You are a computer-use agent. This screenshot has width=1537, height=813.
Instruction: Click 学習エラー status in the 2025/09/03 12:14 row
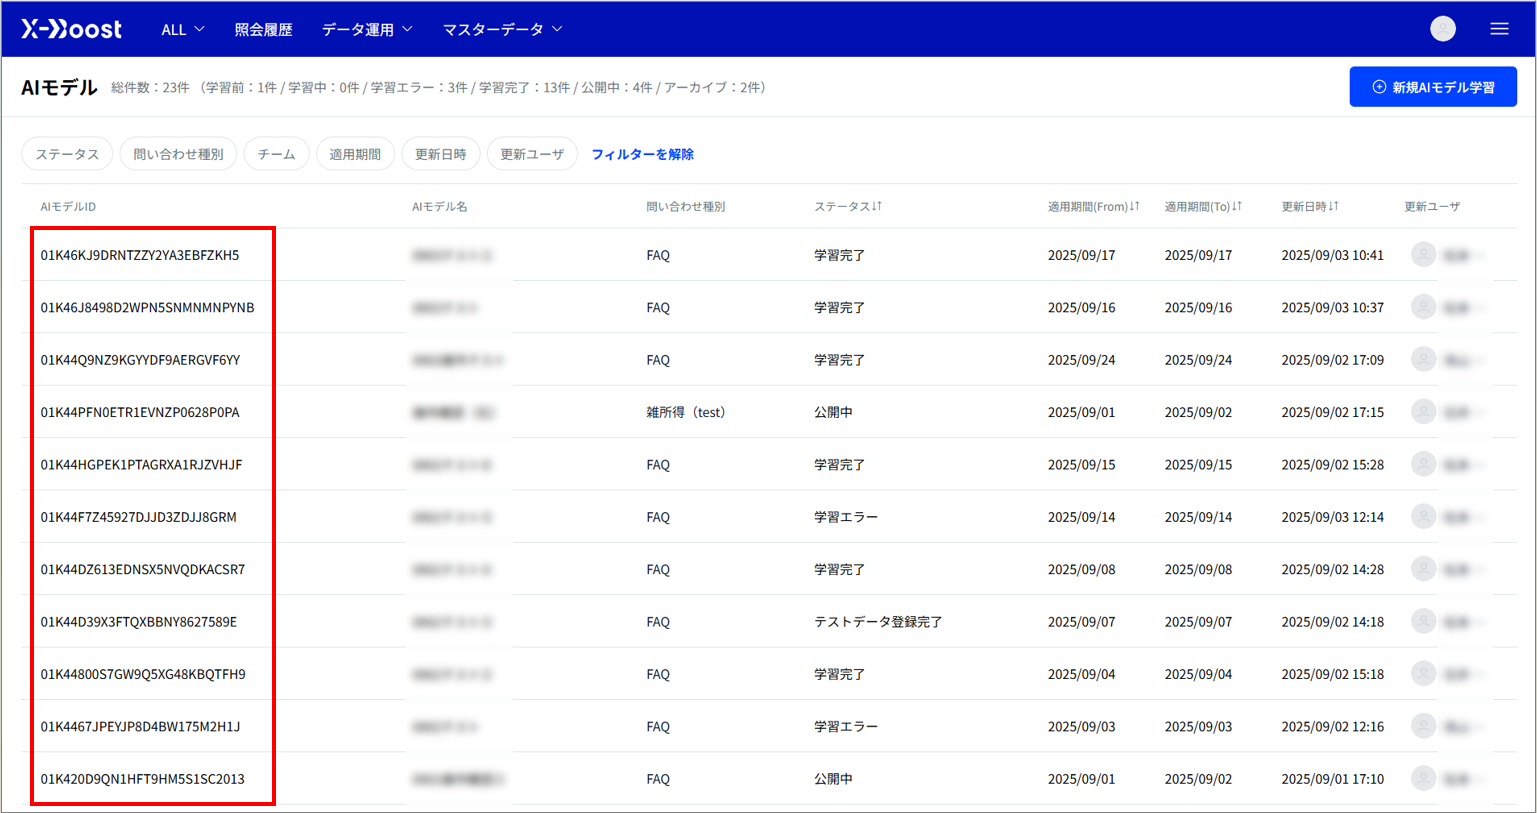(846, 517)
